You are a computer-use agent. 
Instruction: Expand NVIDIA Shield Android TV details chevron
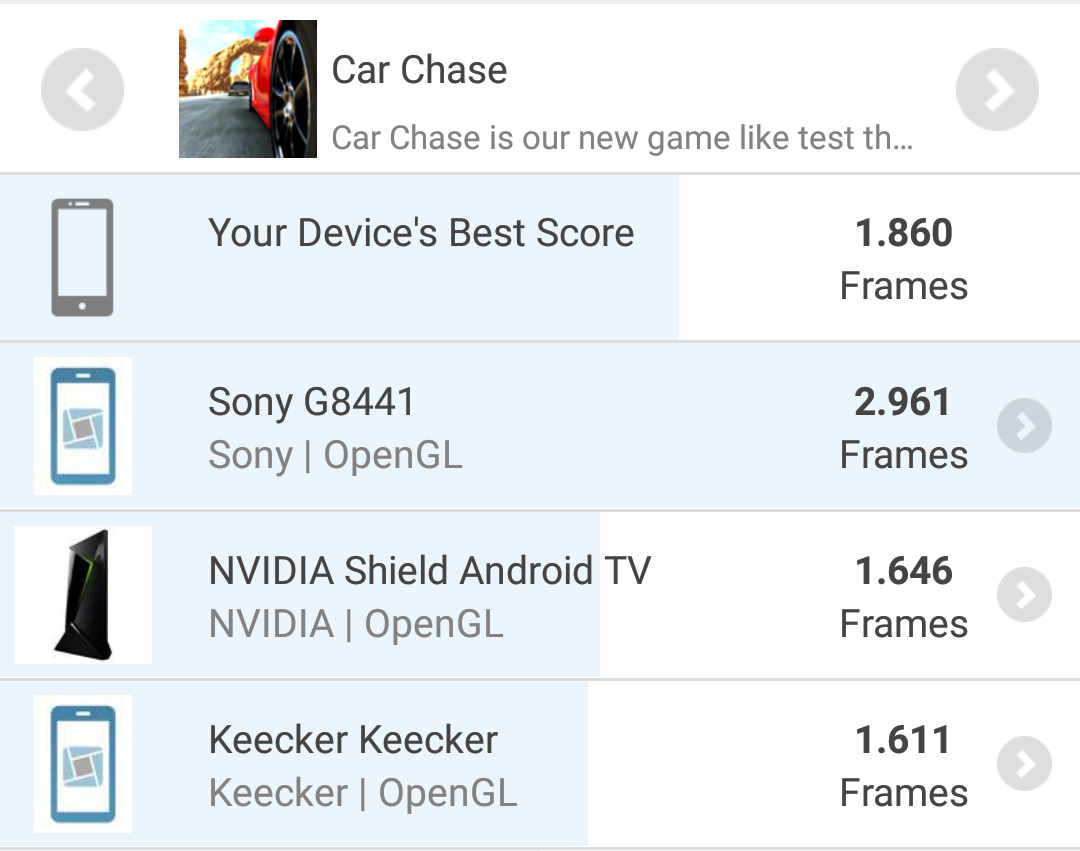coord(1024,594)
